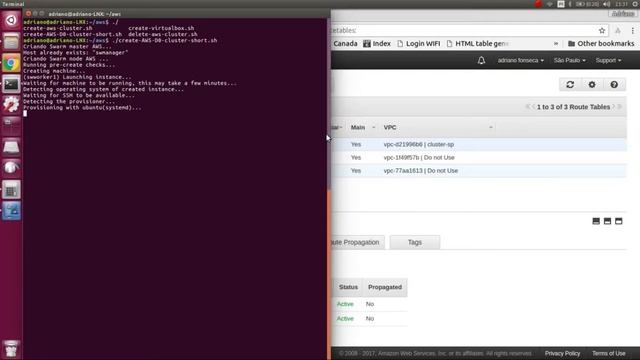Viewport: 640px width, 360px height.
Task: Click the 'Waiting for SSH to be available' line
Action: 79,96
